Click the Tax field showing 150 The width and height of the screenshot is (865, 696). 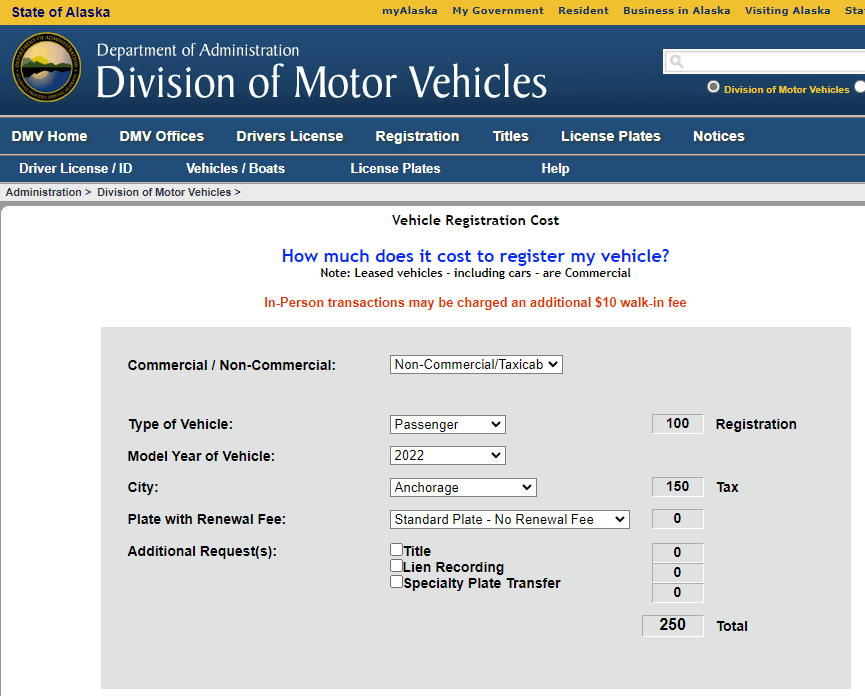(x=677, y=486)
